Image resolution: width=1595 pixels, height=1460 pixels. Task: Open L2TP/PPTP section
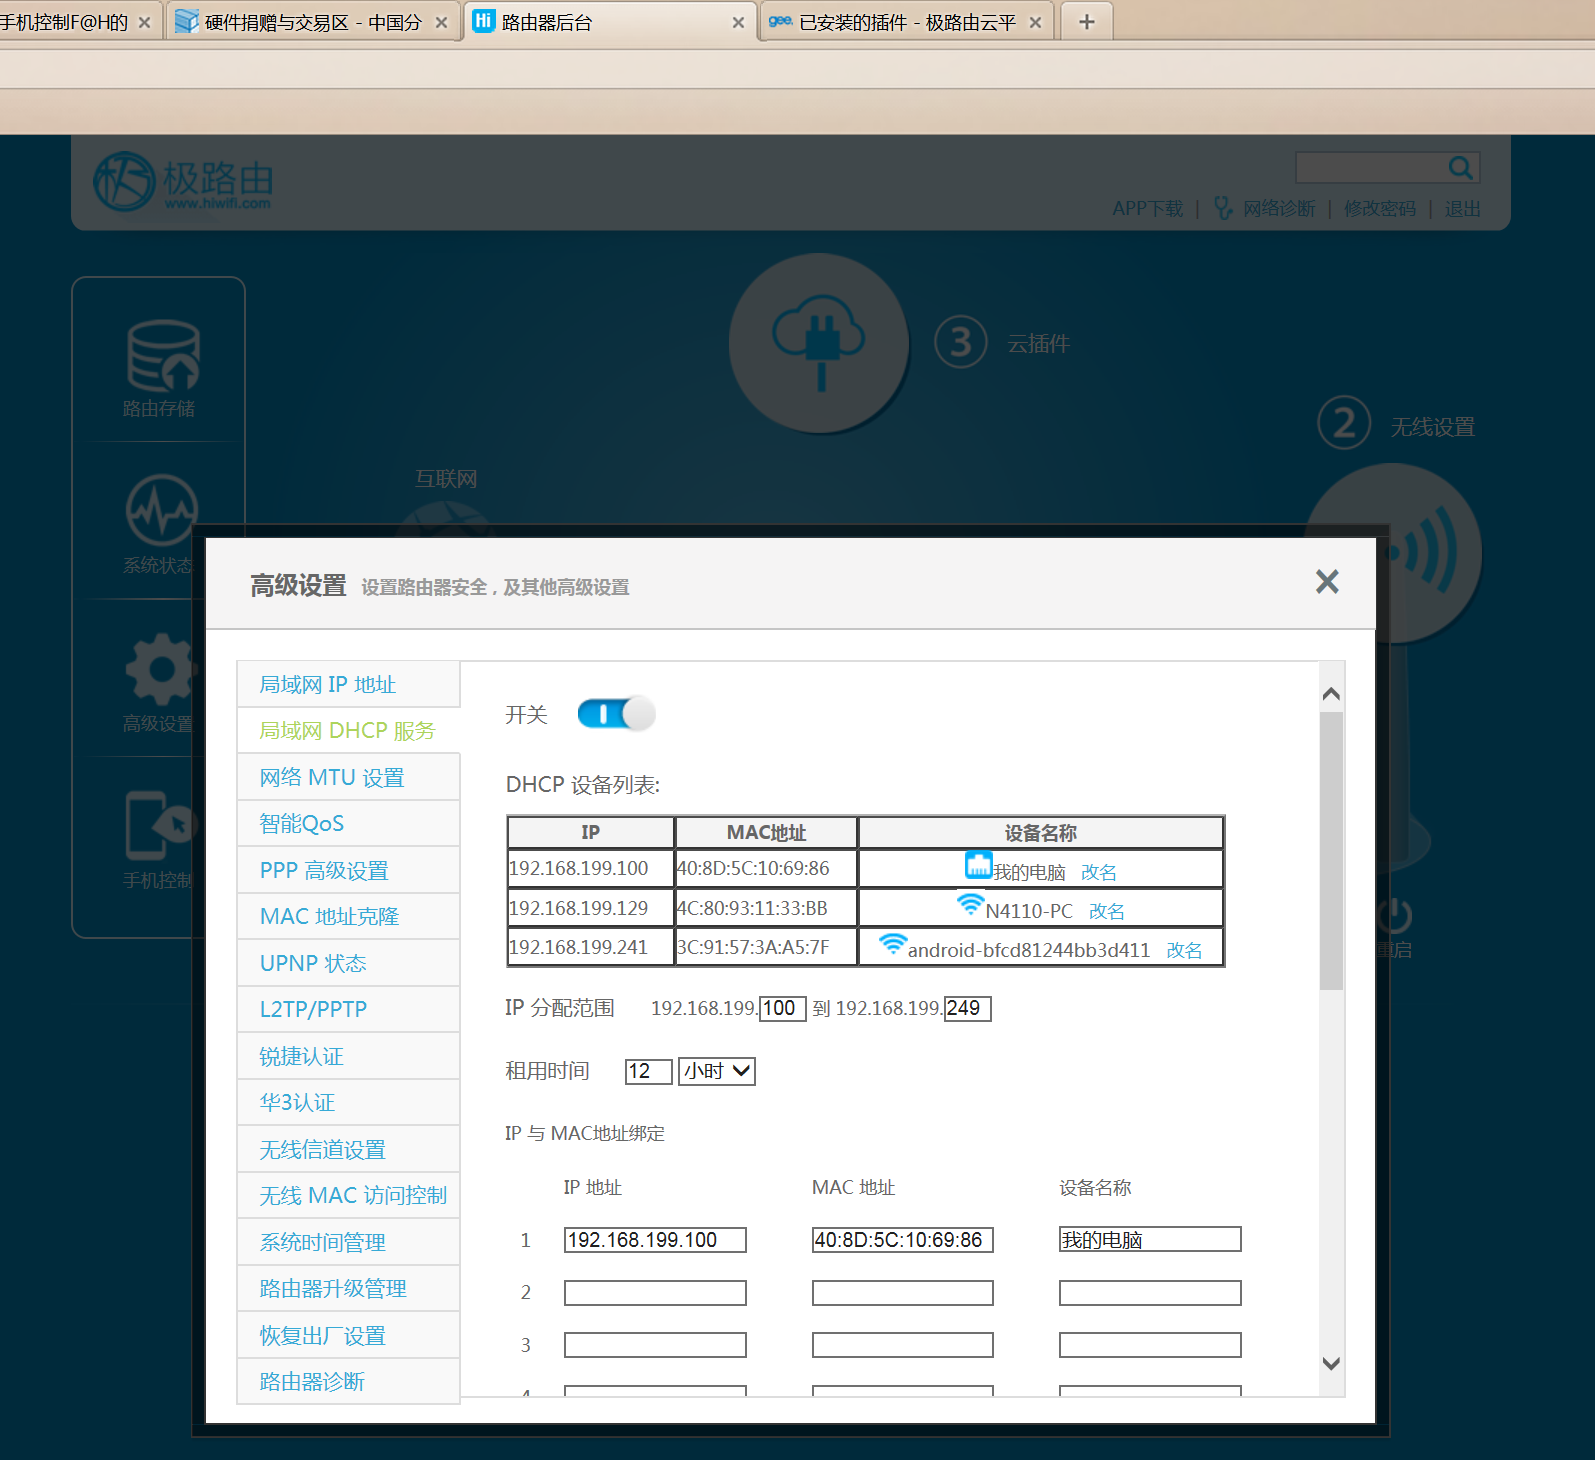[x=348, y=1009]
